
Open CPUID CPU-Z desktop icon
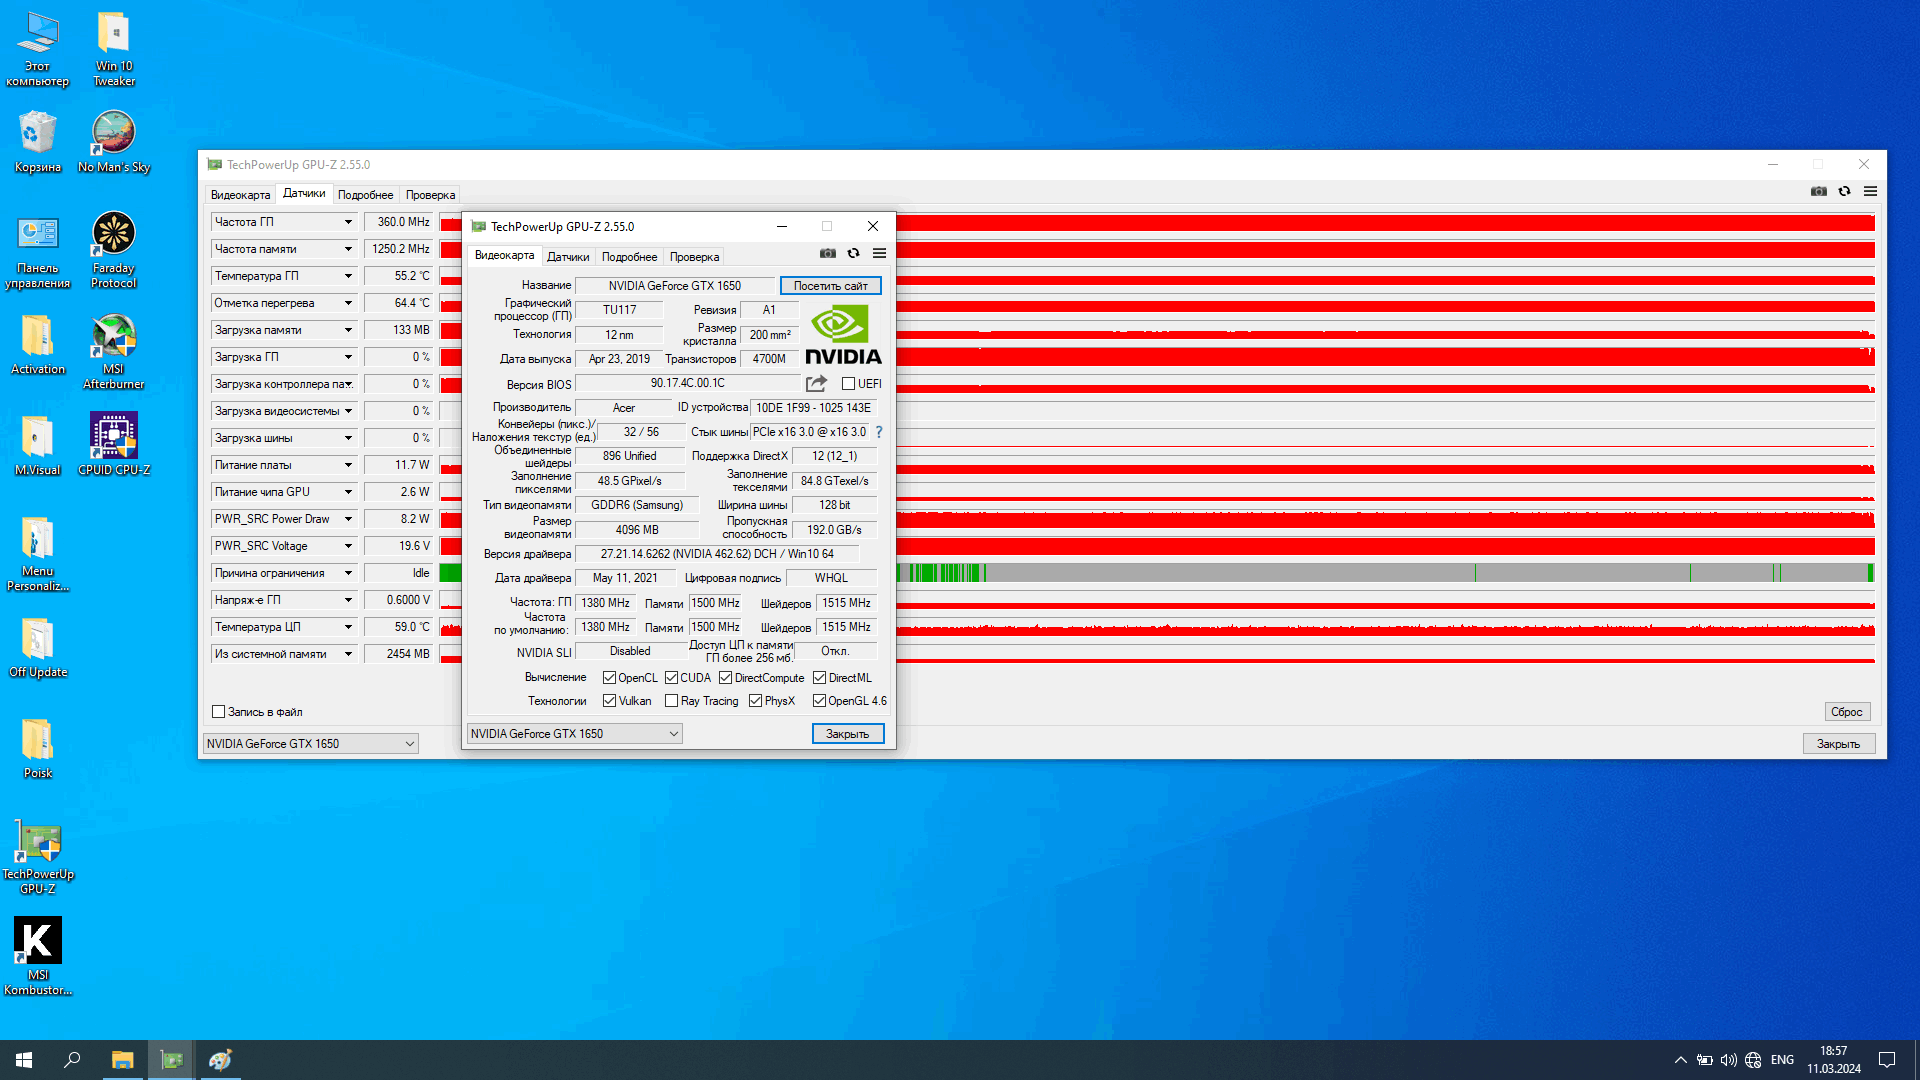pos(113,444)
